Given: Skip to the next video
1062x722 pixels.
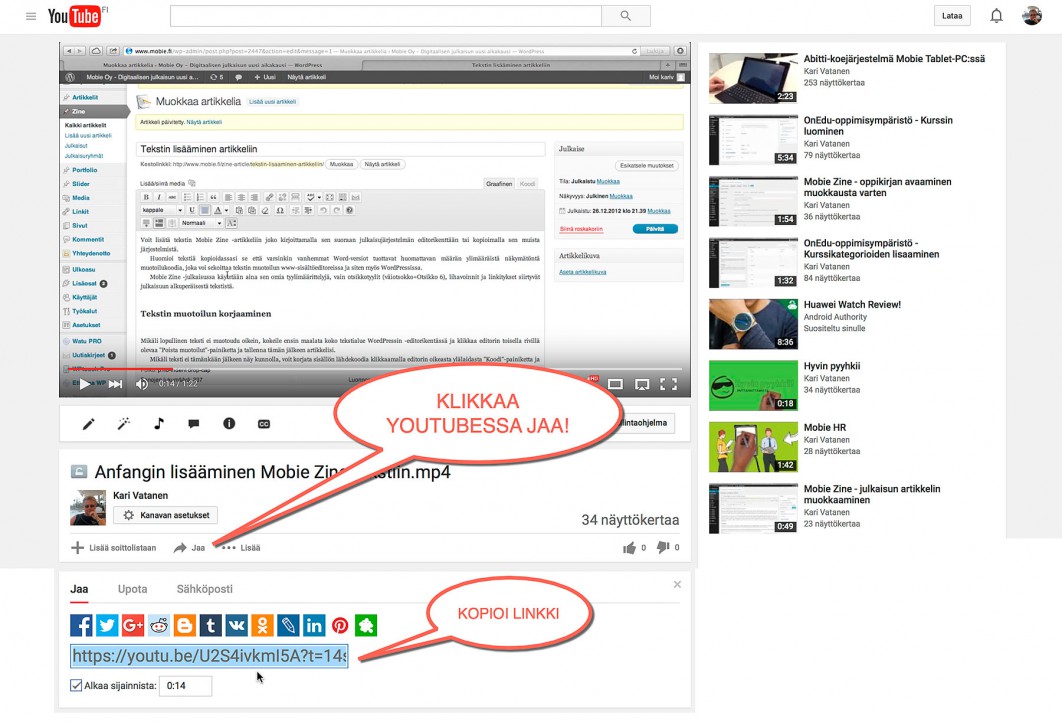Looking at the screenshot, I should 116,384.
